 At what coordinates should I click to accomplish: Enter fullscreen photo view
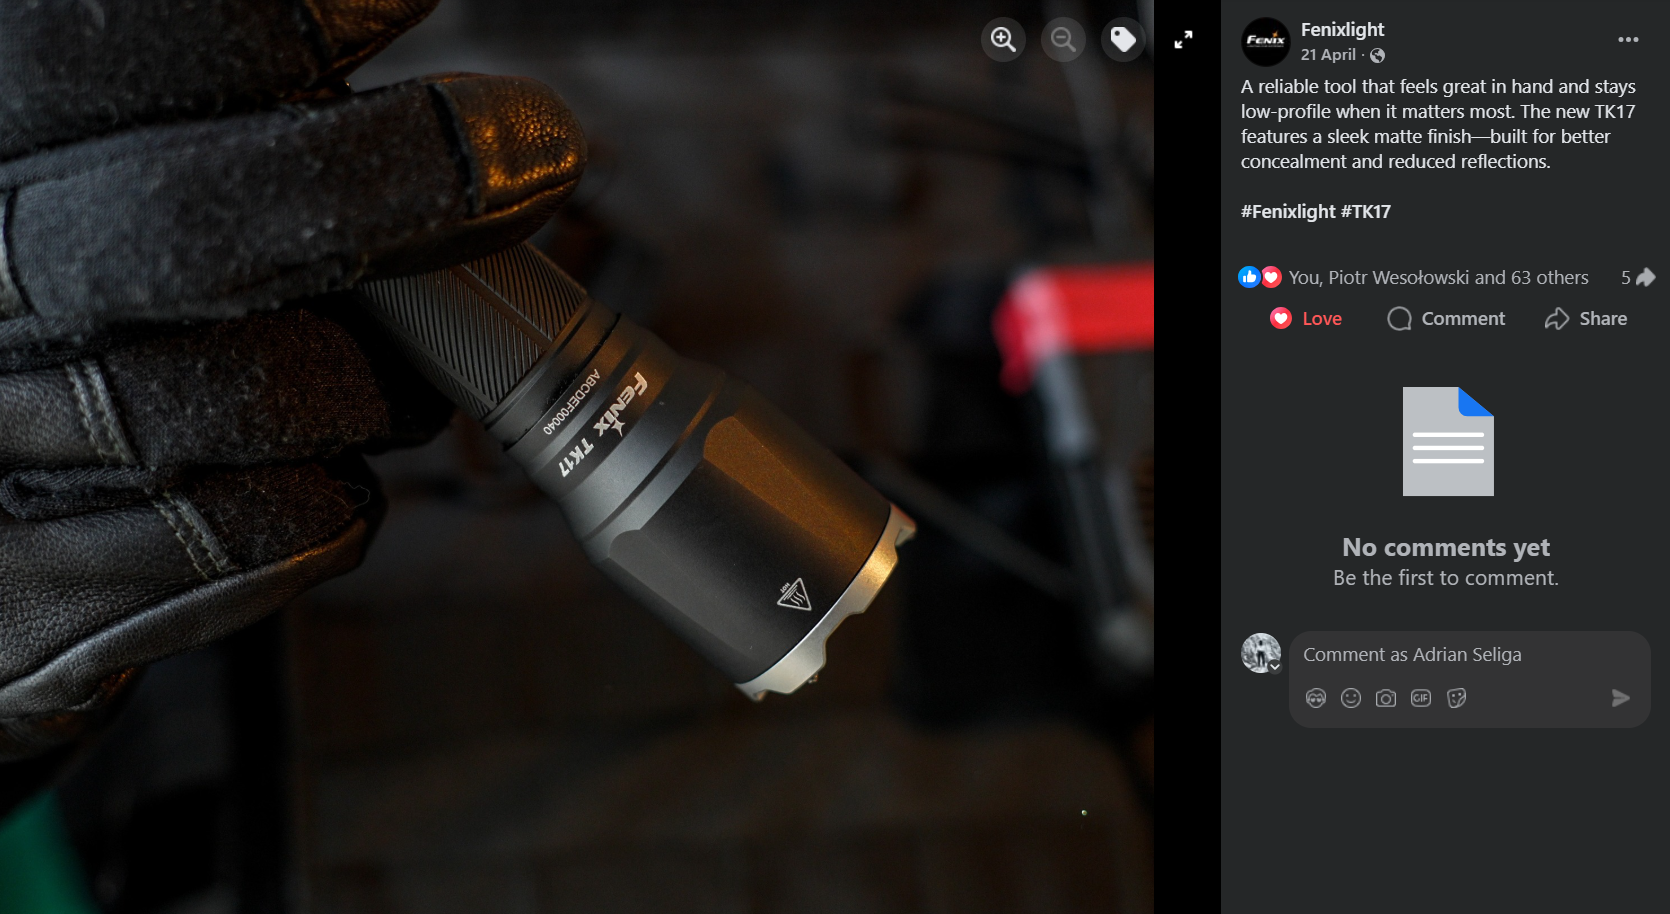pyautogui.click(x=1183, y=39)
